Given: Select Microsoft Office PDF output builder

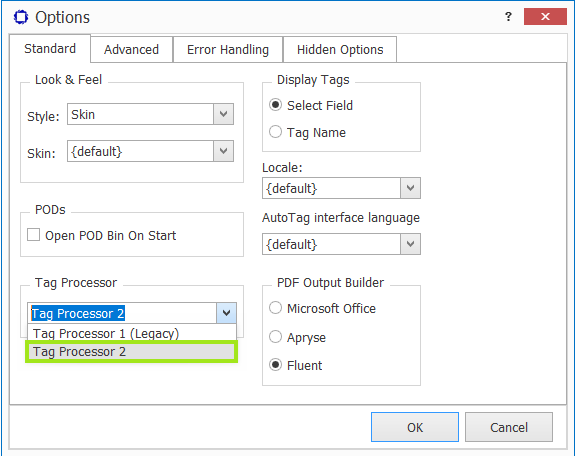Looking at the screenshot, I should pyautogui.click(x=275, y=308).
